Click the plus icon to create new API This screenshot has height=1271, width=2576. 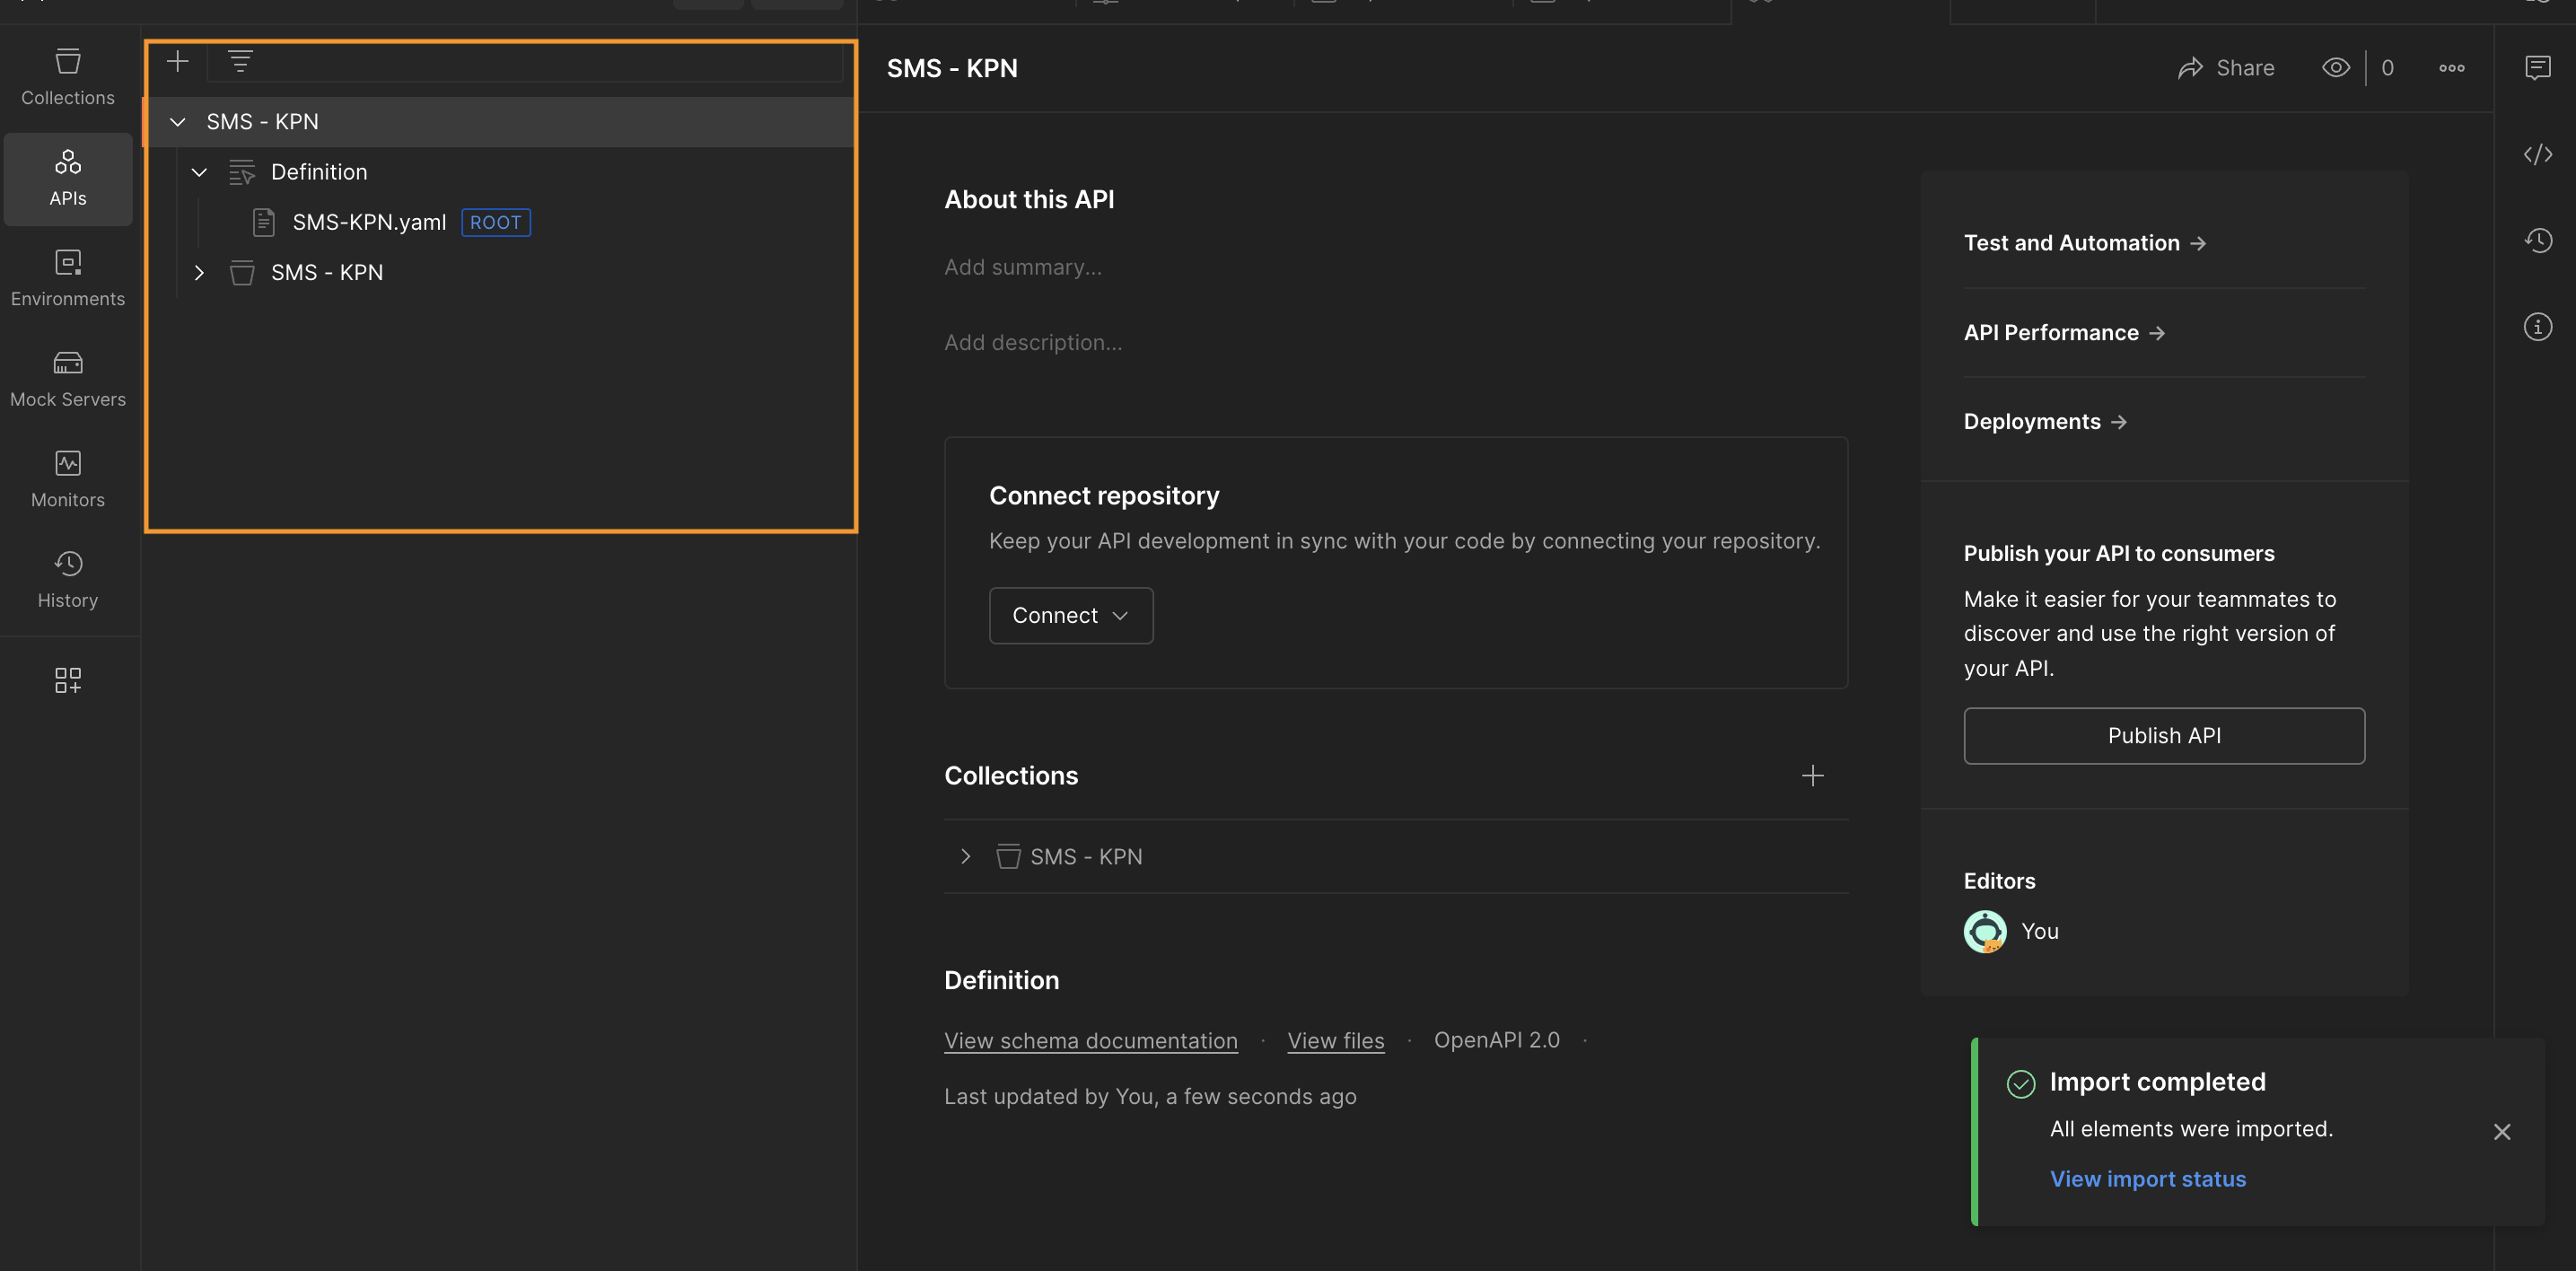178,62
